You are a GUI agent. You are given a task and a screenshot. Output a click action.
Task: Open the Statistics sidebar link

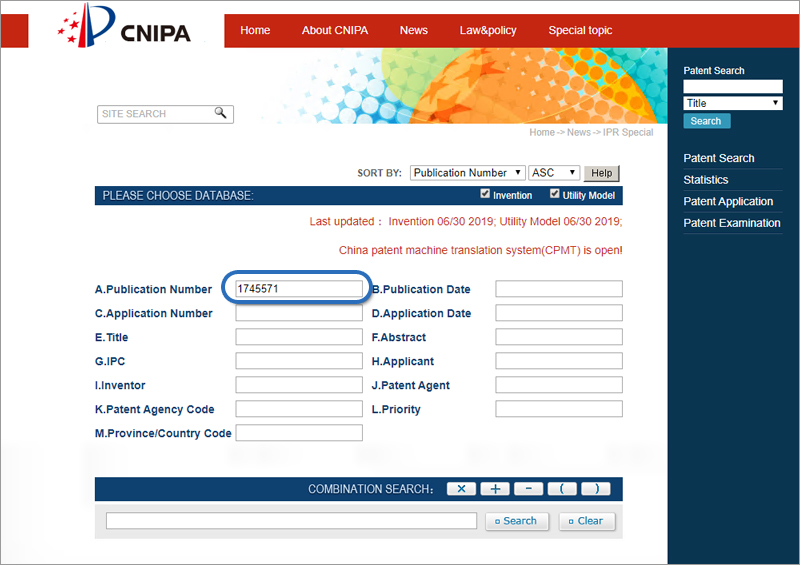point(706,180)
